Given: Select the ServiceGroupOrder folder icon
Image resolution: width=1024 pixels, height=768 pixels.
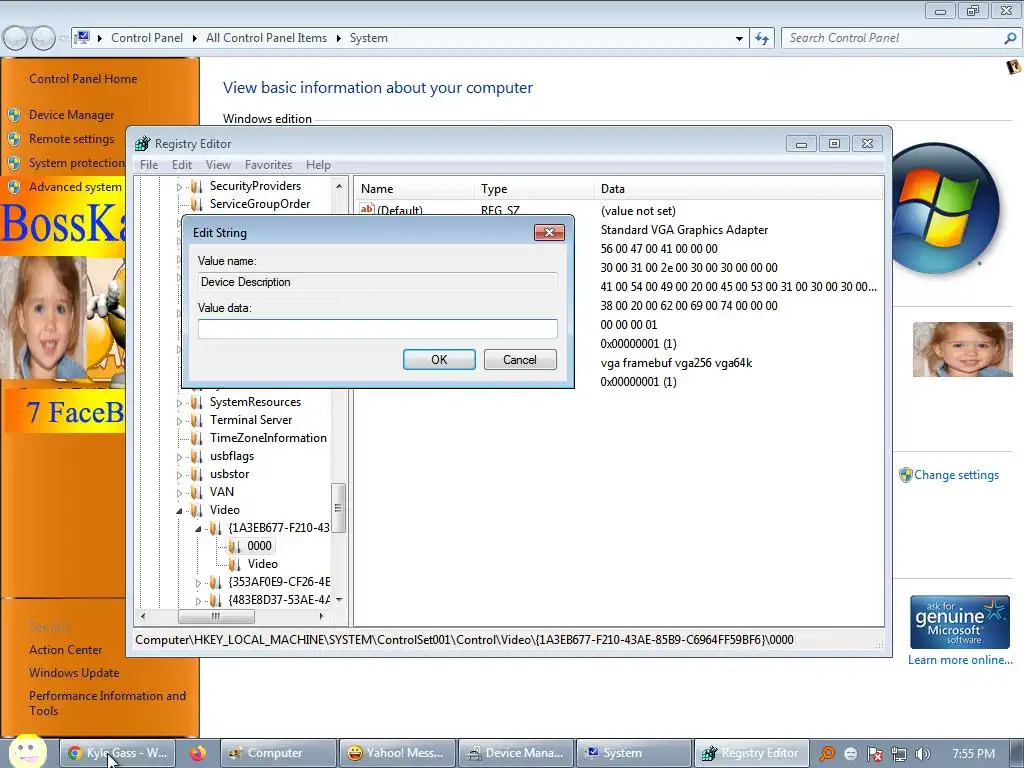Looking at the screenshot, I should tap(196, 204).
